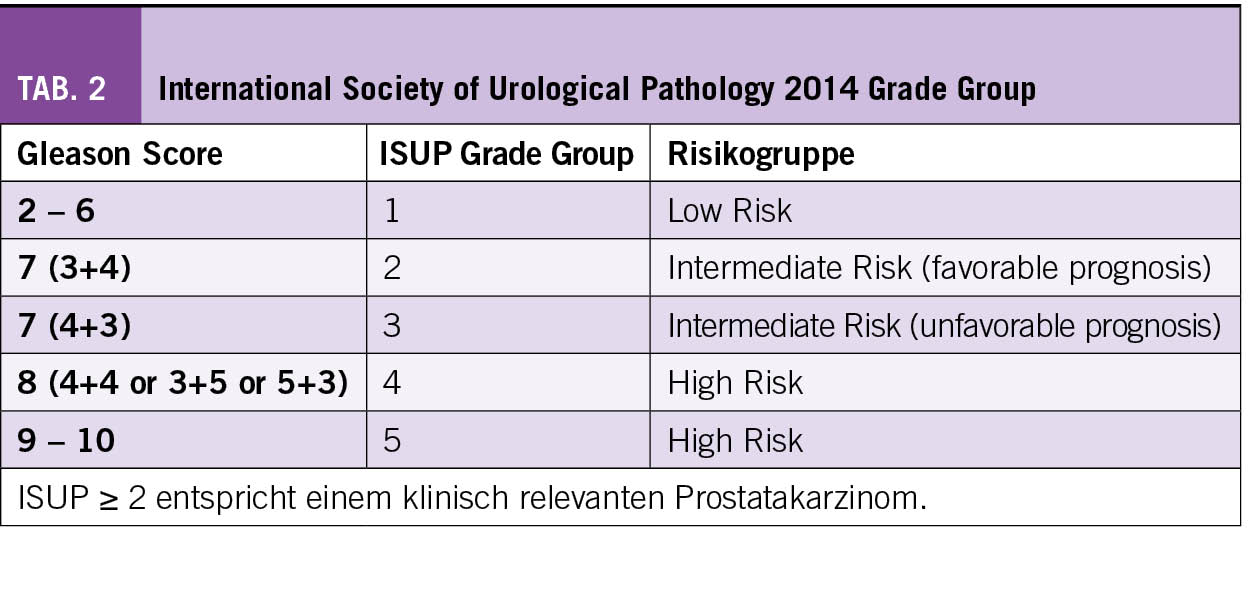Click ISUP Grade Group cell showing 2
Screen dimensions: 1256x593
[x=392, y=267]
